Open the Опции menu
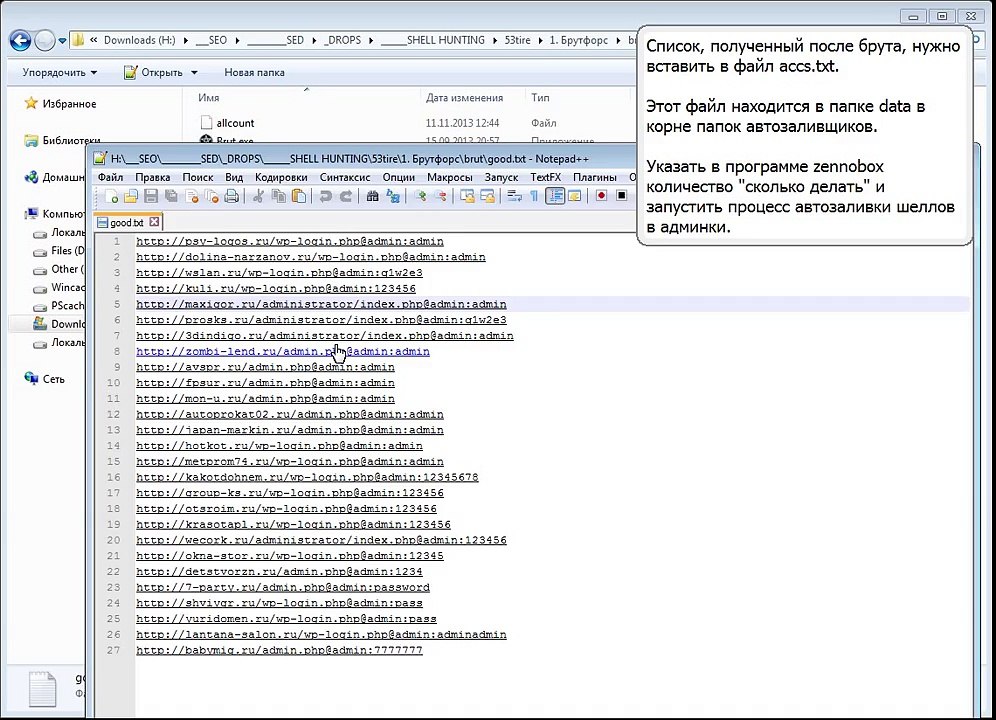996x720 pixels. point(398,177)
